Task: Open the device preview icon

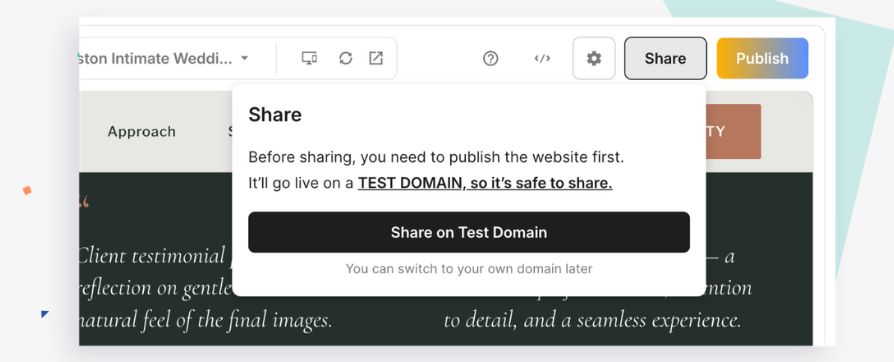Action: [309, 58]
